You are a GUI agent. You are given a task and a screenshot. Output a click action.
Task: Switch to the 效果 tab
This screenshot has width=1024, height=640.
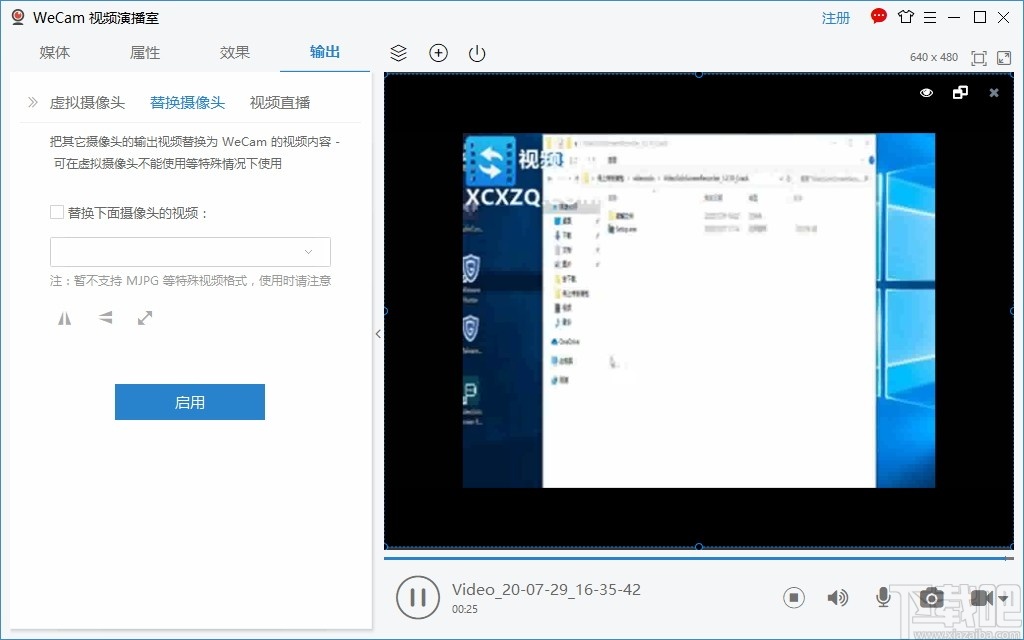(234, 52)
